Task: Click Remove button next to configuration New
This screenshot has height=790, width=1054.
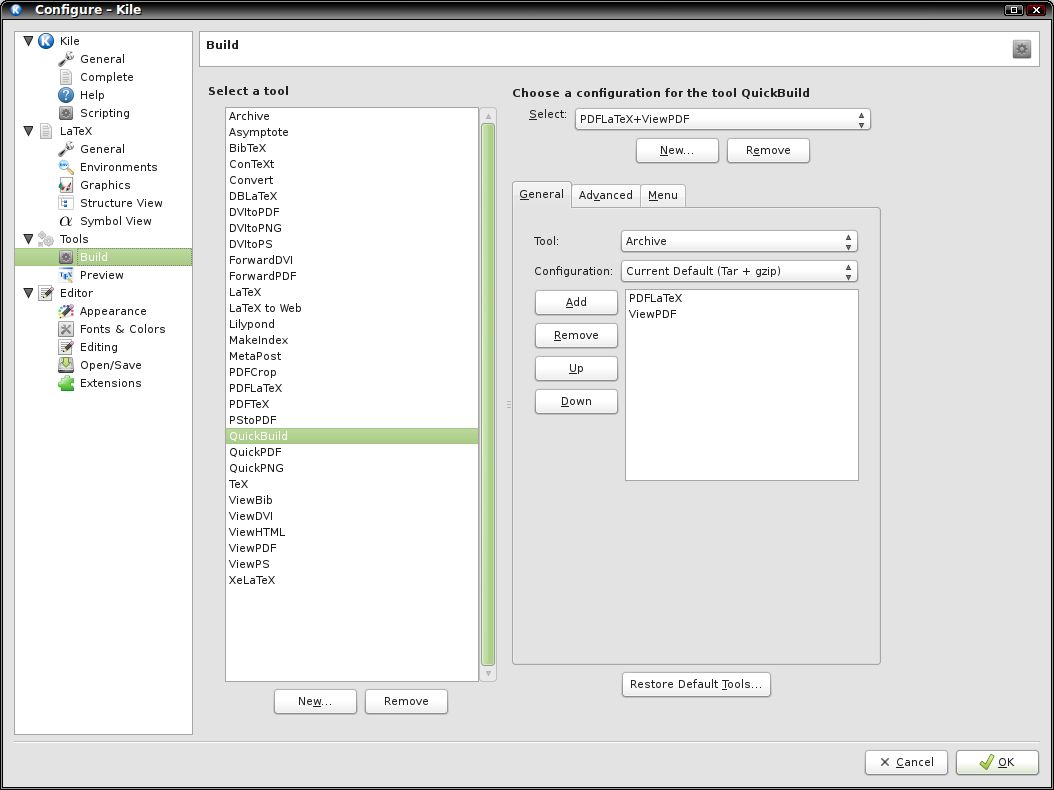Action: (x=768, y=151)
